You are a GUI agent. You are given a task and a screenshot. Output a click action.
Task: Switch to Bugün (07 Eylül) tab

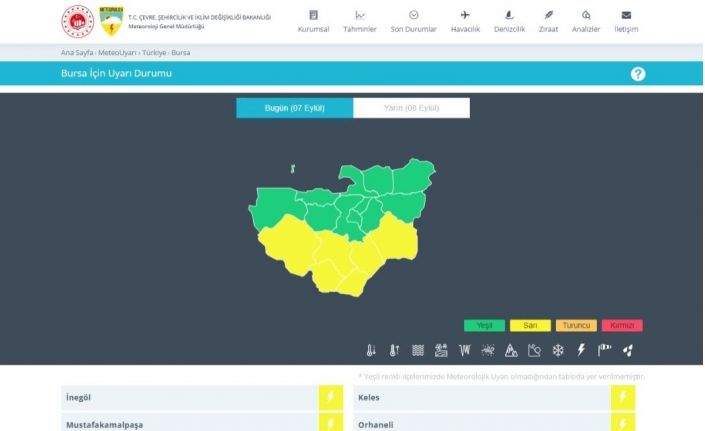click(294, 108)
